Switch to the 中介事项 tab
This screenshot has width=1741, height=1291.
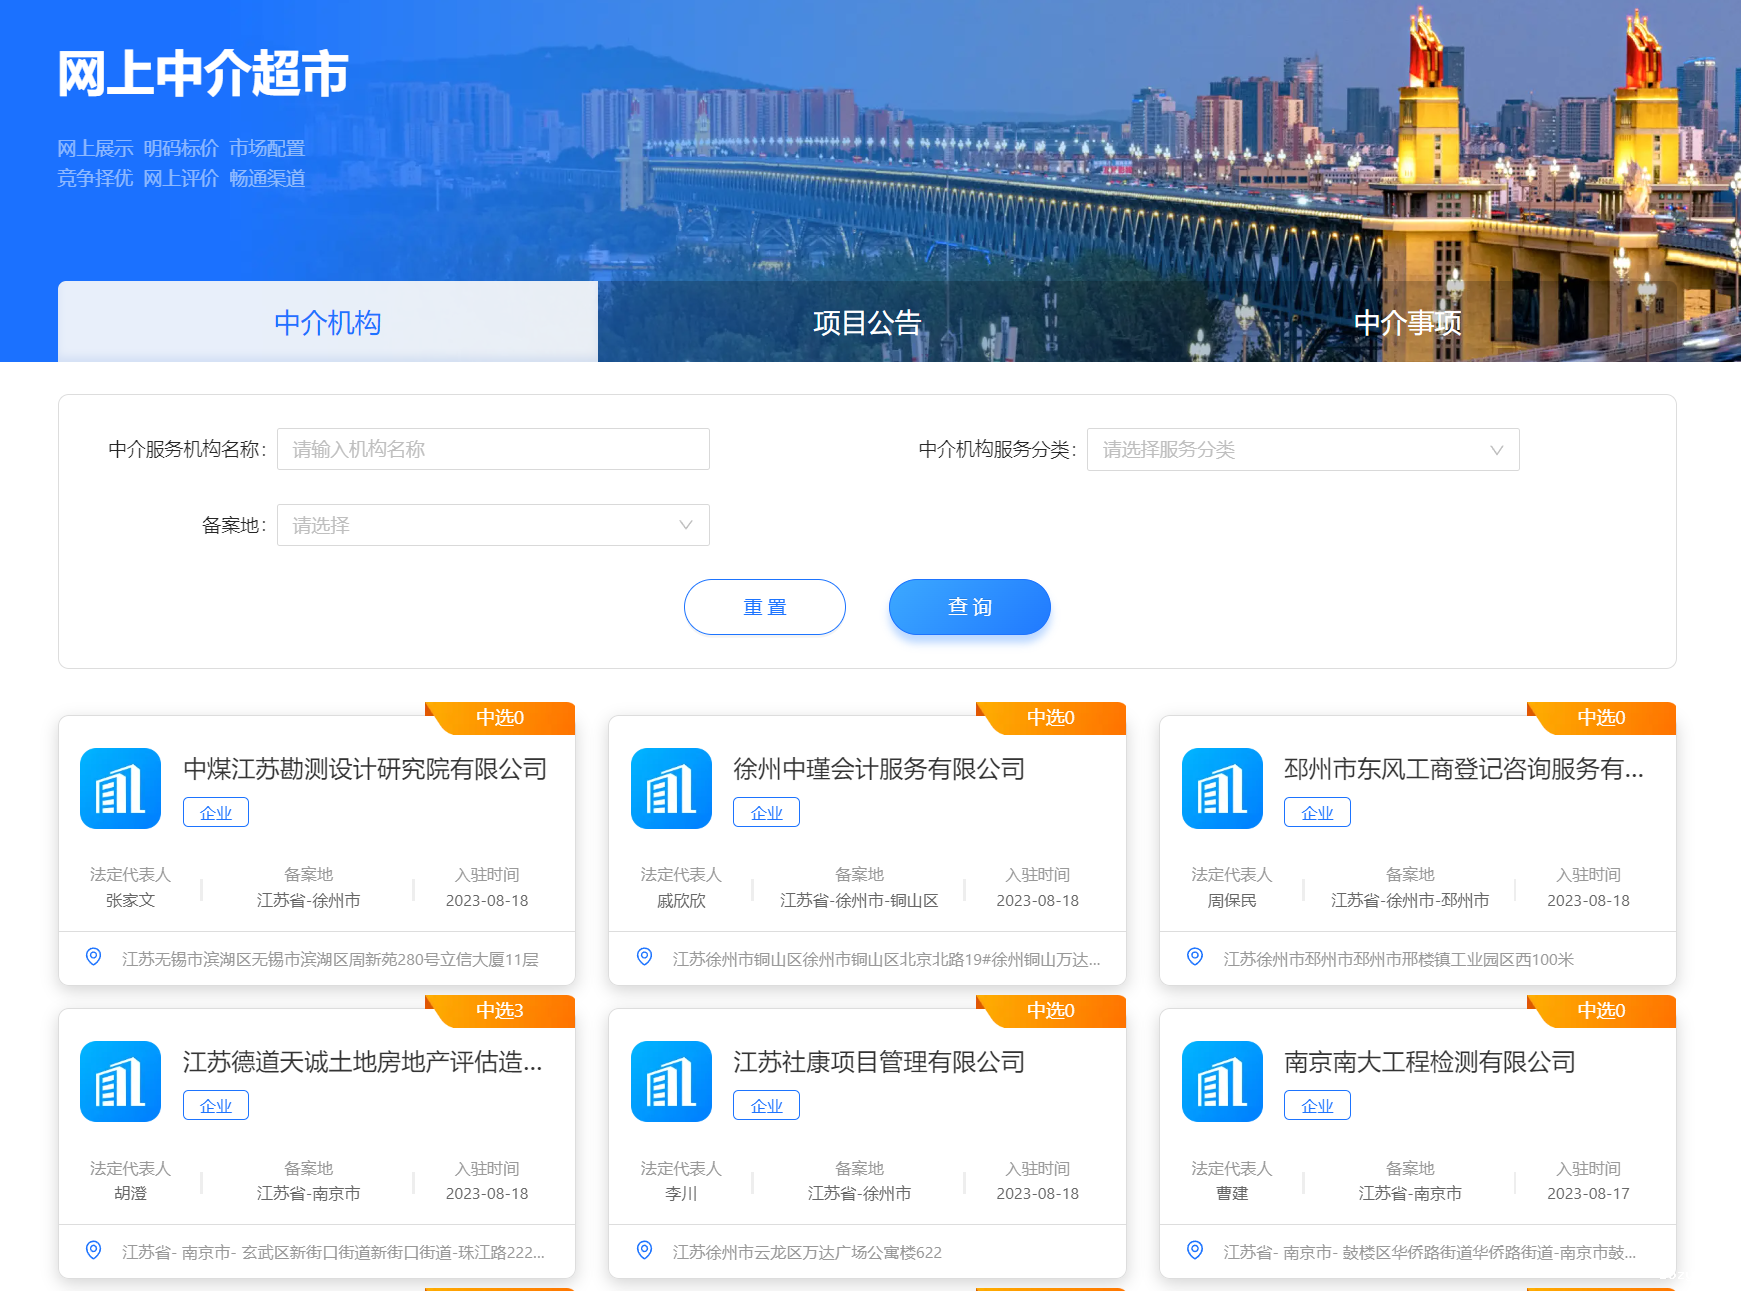point(1407,323)
